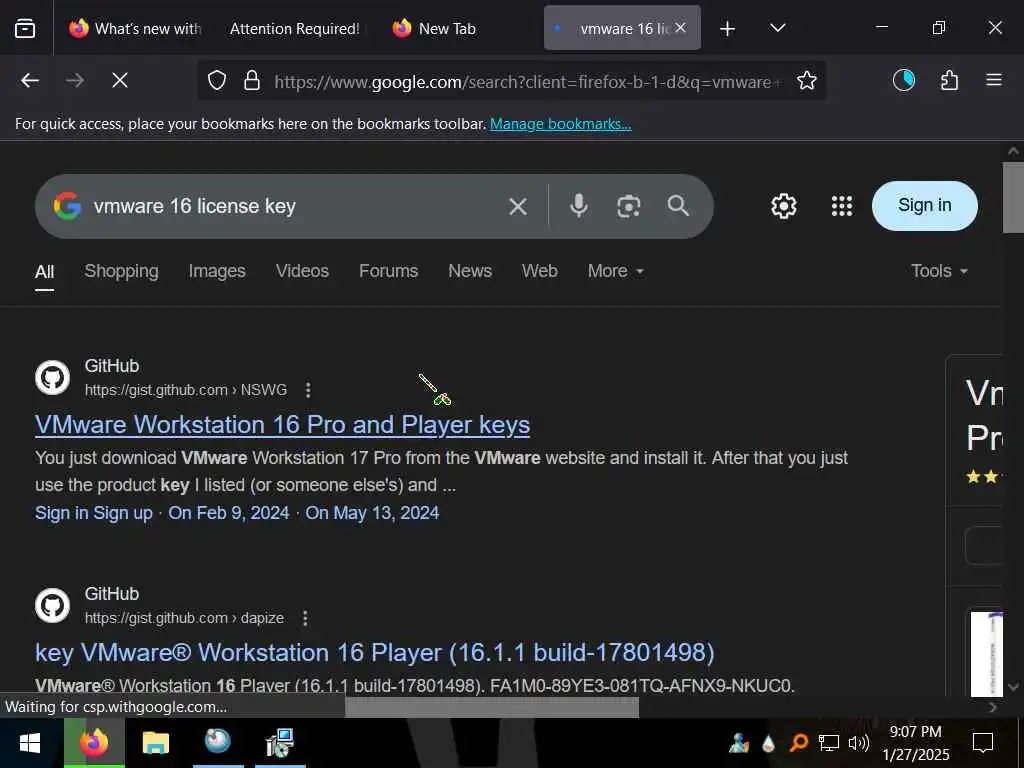Expand the list all tabs chevron
1024x768 pixels.
[x=777, y=28]
